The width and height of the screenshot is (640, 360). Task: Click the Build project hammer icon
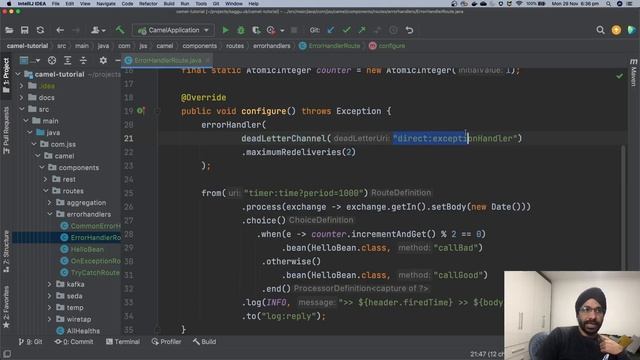[120, 30]
